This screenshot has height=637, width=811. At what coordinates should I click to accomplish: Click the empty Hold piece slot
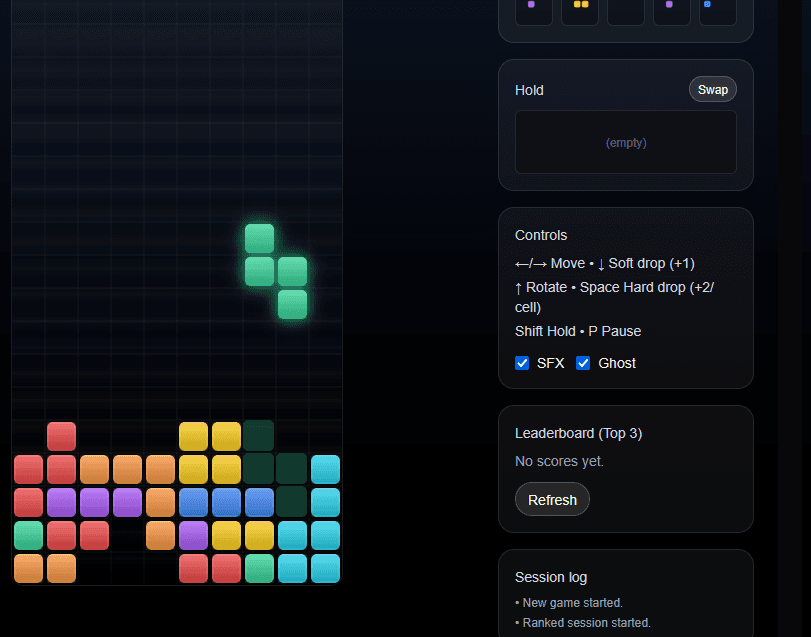point(625,142)
